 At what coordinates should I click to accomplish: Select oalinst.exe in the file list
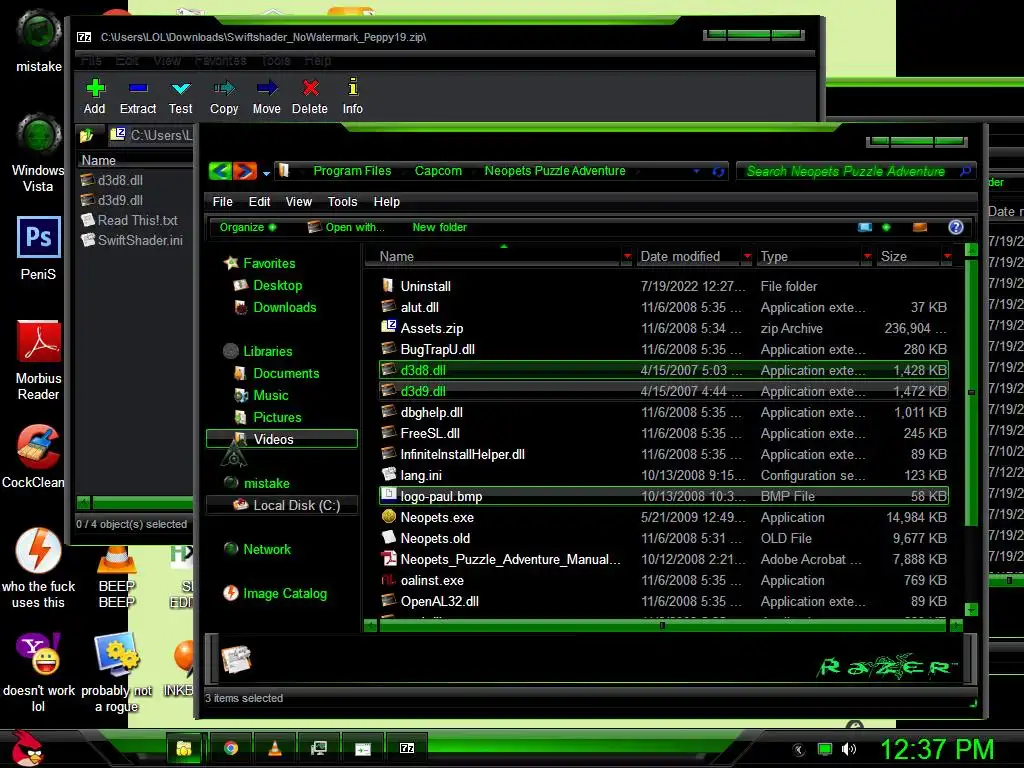(664, 581)
